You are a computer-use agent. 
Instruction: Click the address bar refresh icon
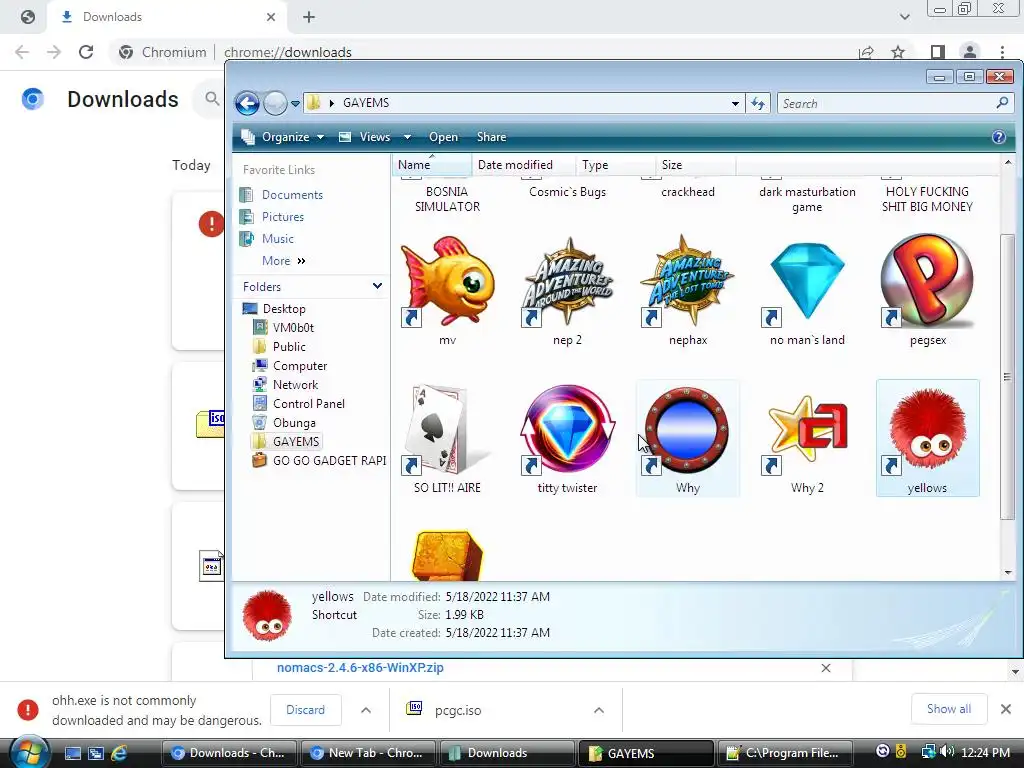click(758, 103)
